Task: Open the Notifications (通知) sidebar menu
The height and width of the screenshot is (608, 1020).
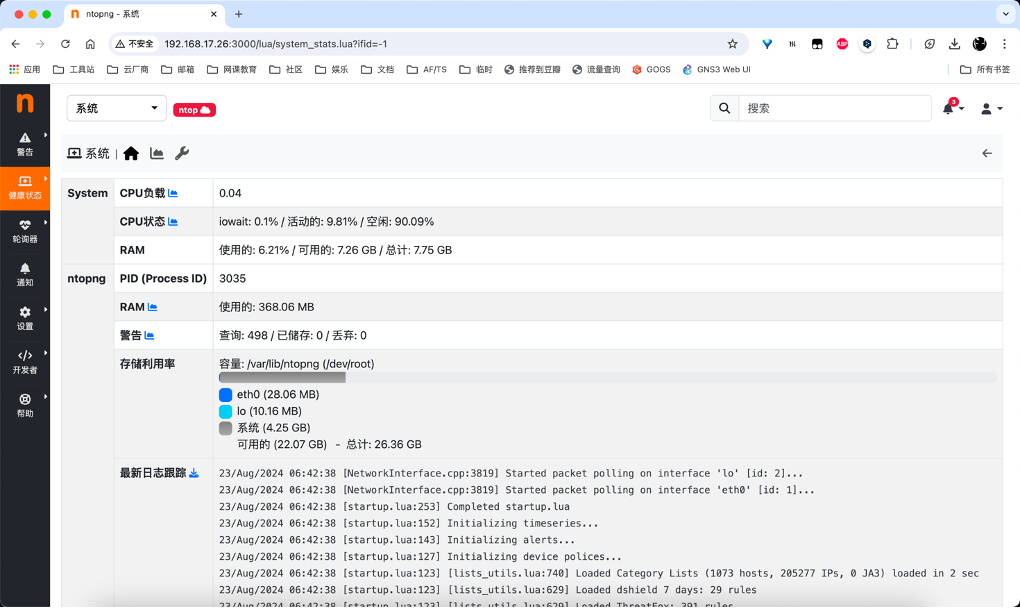Action: (x=25, y=275)
